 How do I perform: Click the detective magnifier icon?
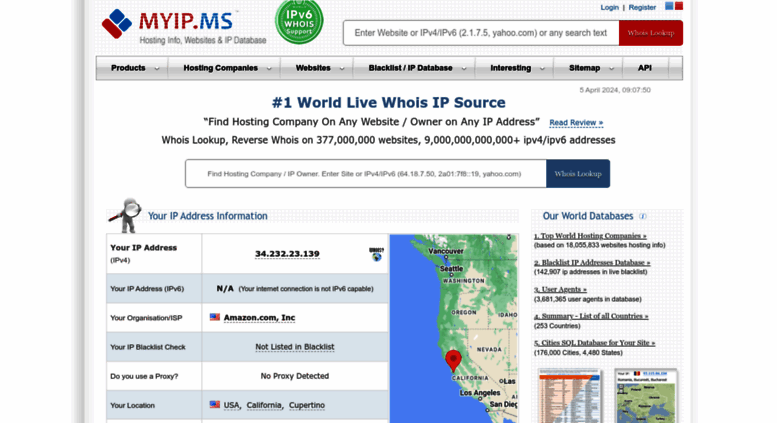pos(126,215)
